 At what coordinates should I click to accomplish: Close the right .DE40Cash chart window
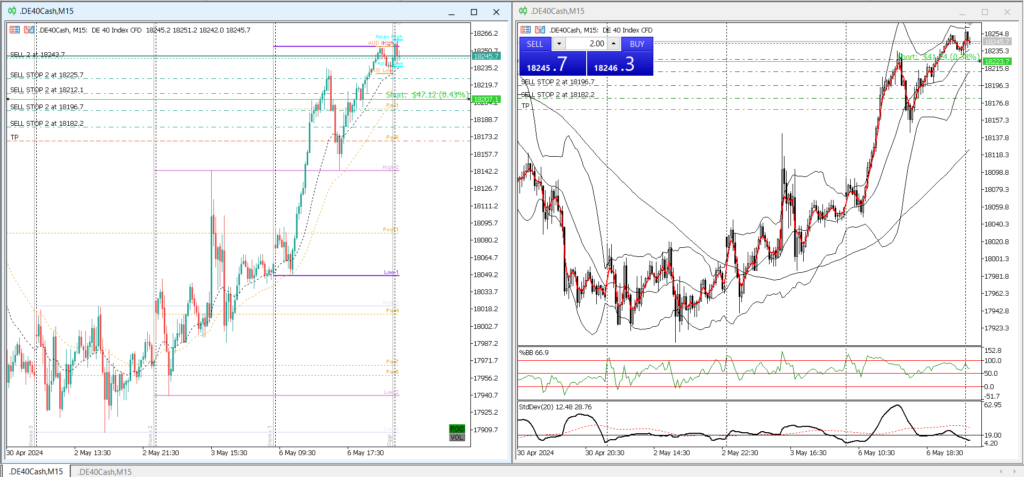click(1007, 12)
